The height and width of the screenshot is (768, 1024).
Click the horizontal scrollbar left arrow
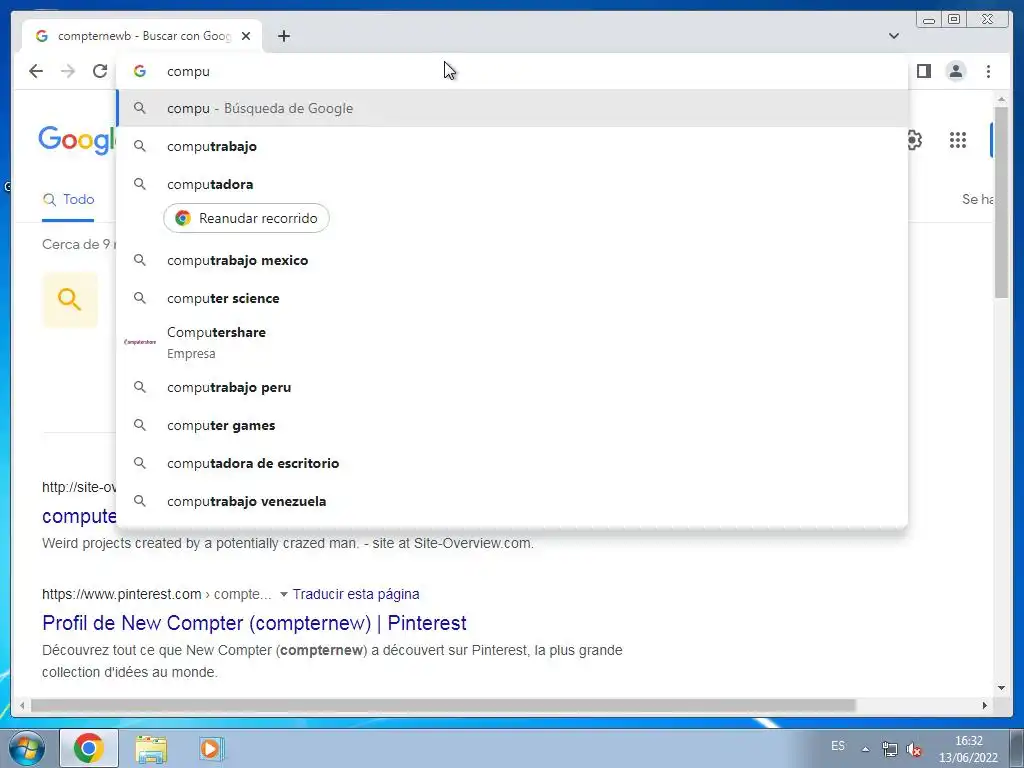click(x=22, y=705)
